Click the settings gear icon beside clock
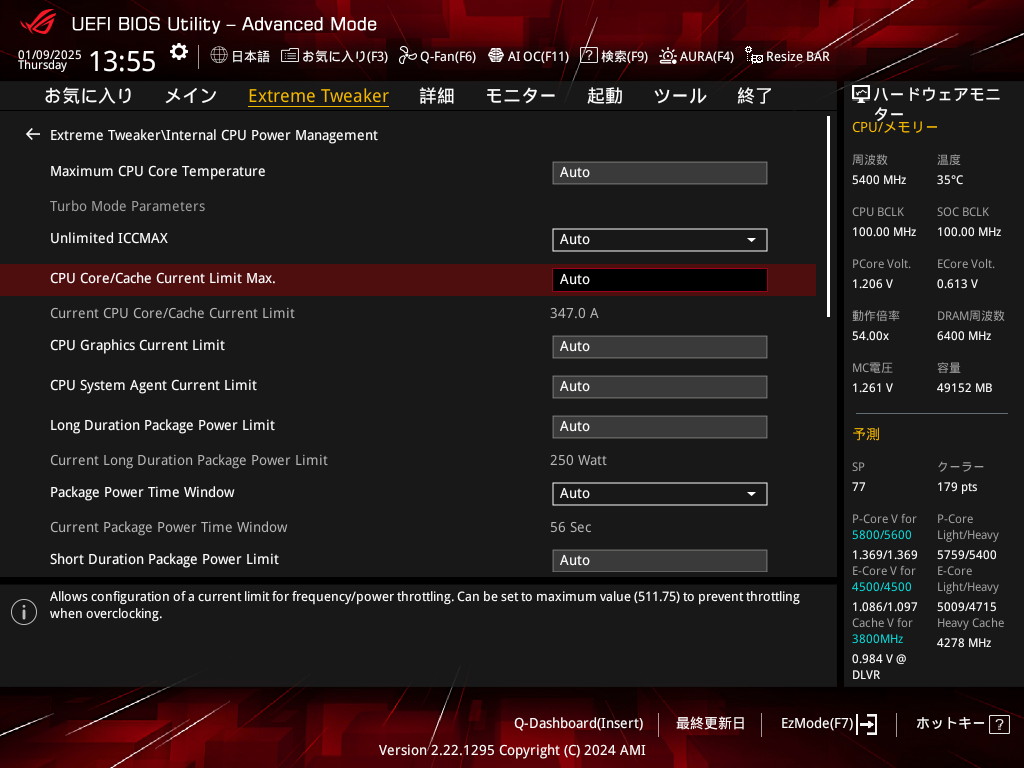1024x768 pixels. [178, 52]
